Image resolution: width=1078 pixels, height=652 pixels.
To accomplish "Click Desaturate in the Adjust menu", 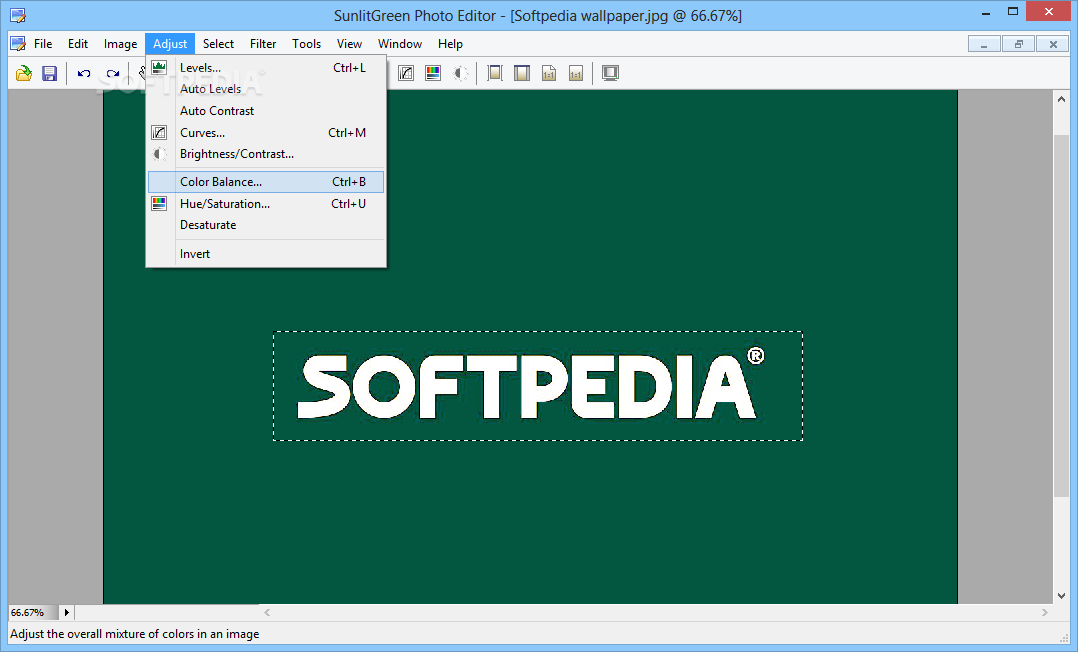I will pos(266,225).
